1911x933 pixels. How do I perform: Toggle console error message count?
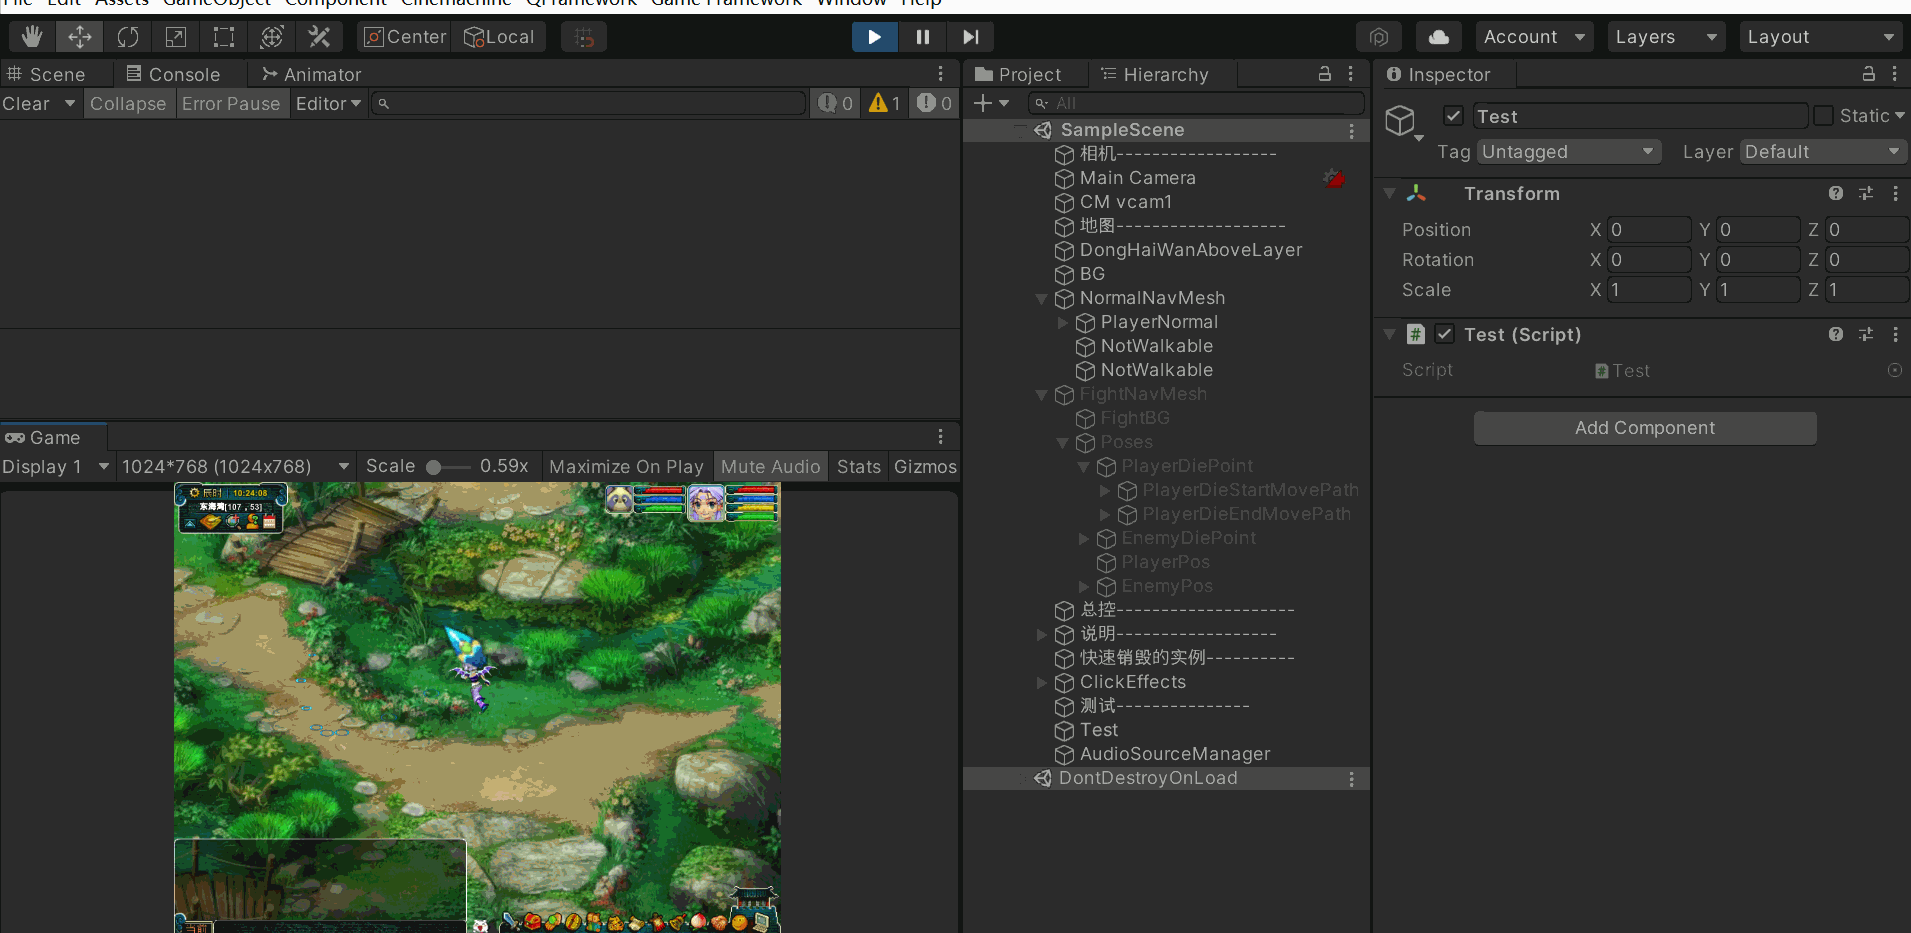pos(934,103)
